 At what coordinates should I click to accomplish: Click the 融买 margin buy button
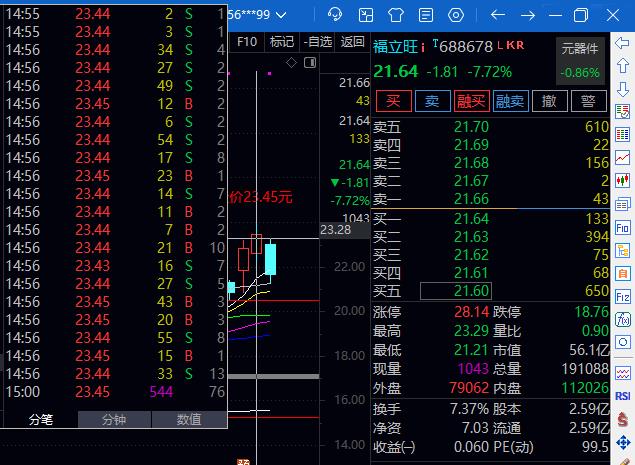[x=471, y=101]
